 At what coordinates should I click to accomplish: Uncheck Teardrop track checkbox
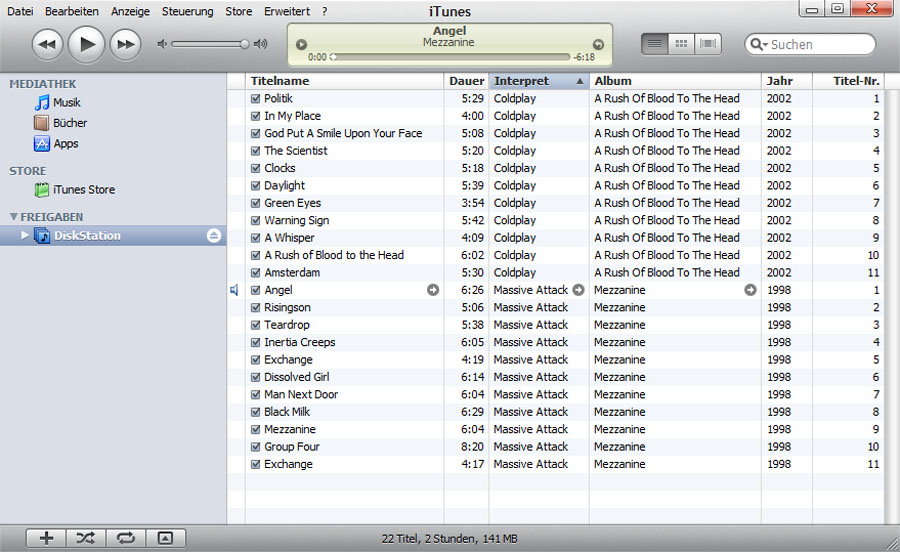[255, 325]
